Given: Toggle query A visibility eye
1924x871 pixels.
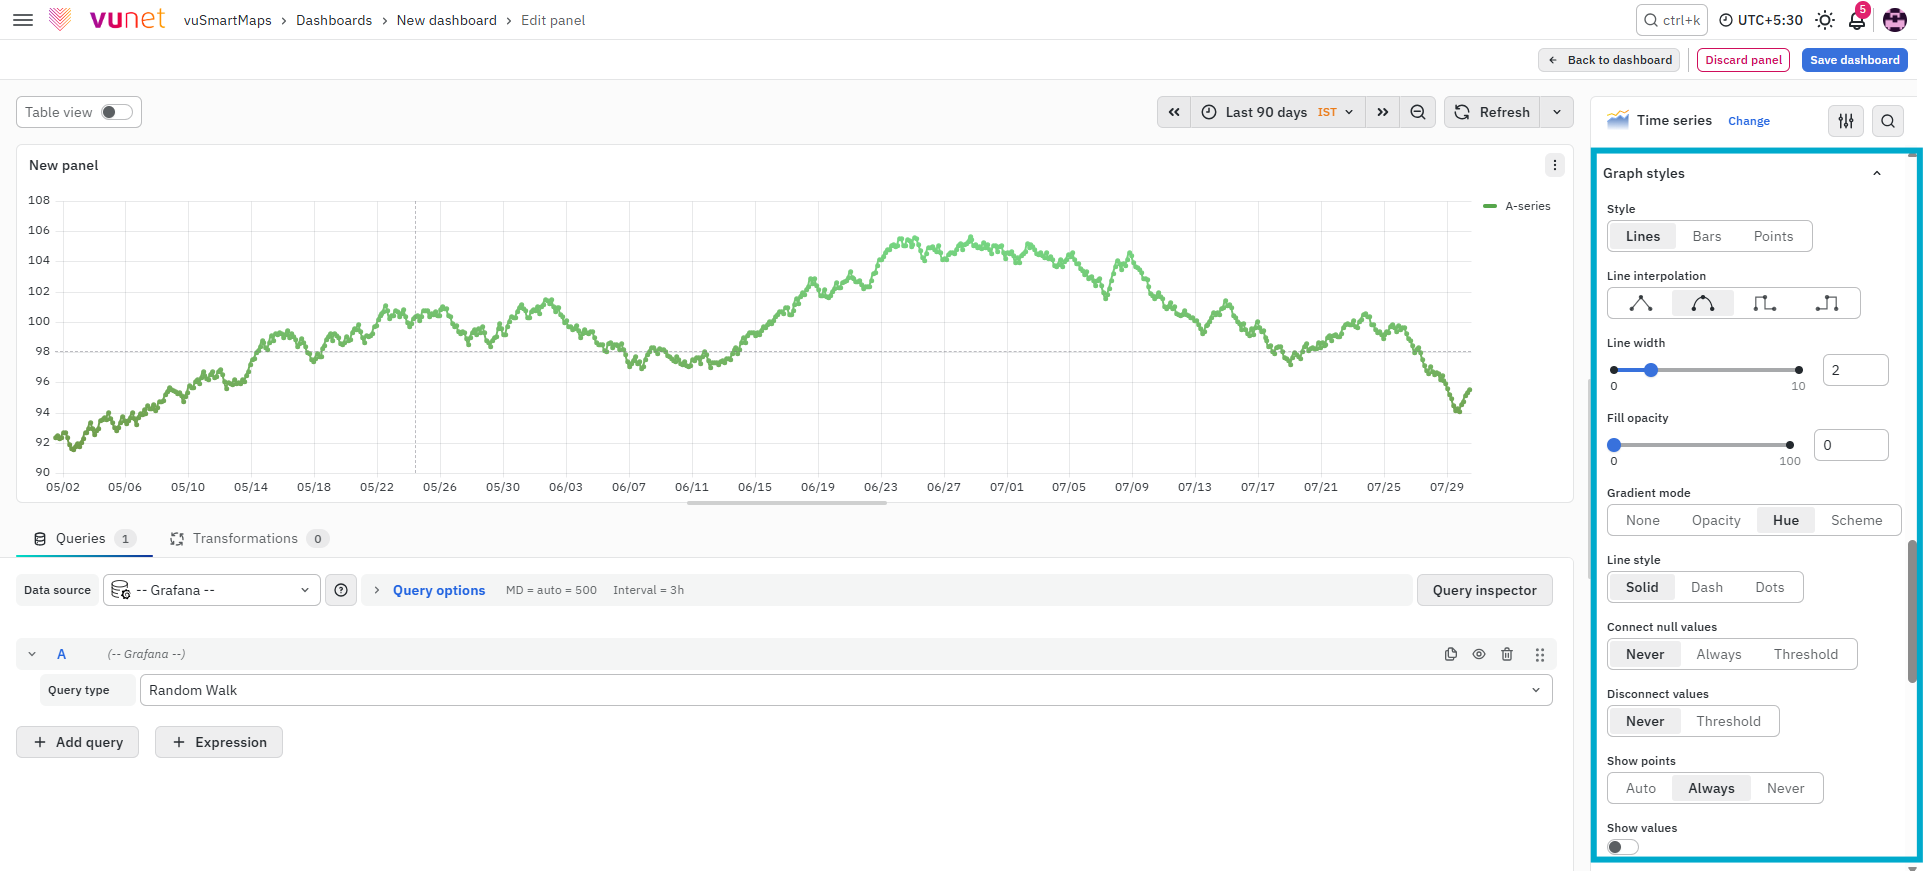Looking at the screenshot, I should point(1479,654).
